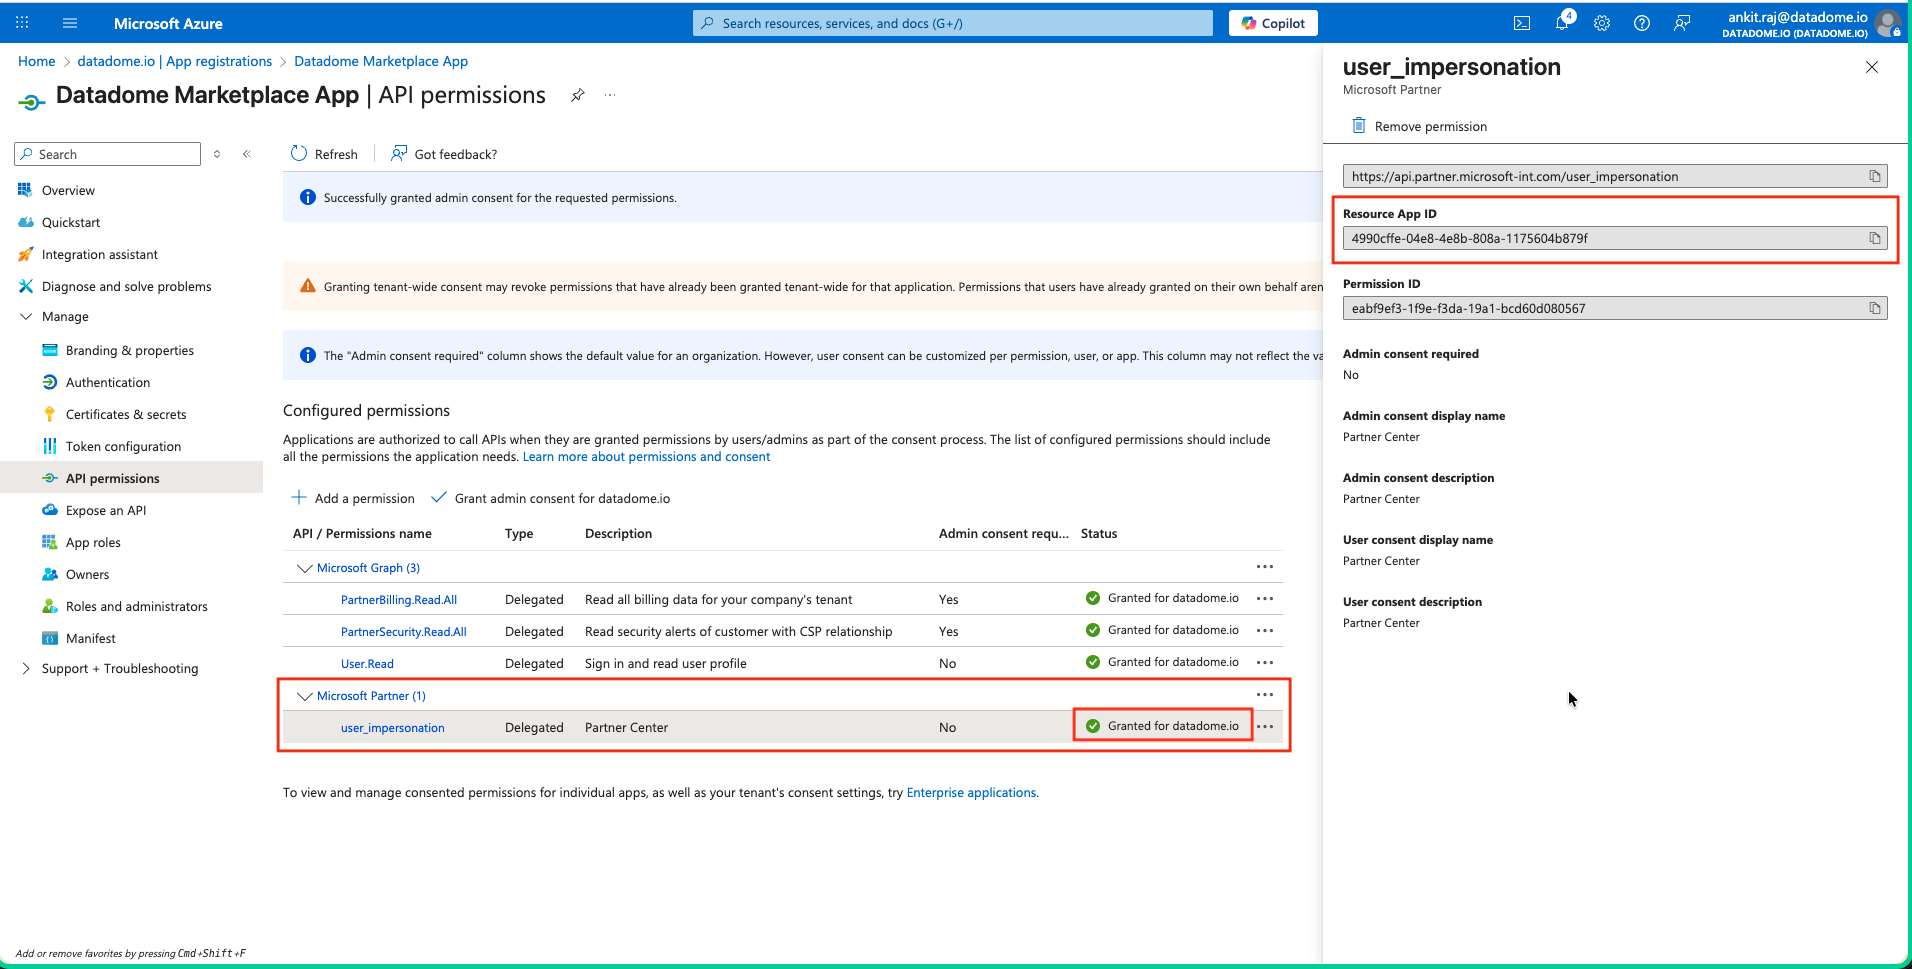
Task: Open Branding & properties
Action: coord(132,350)
